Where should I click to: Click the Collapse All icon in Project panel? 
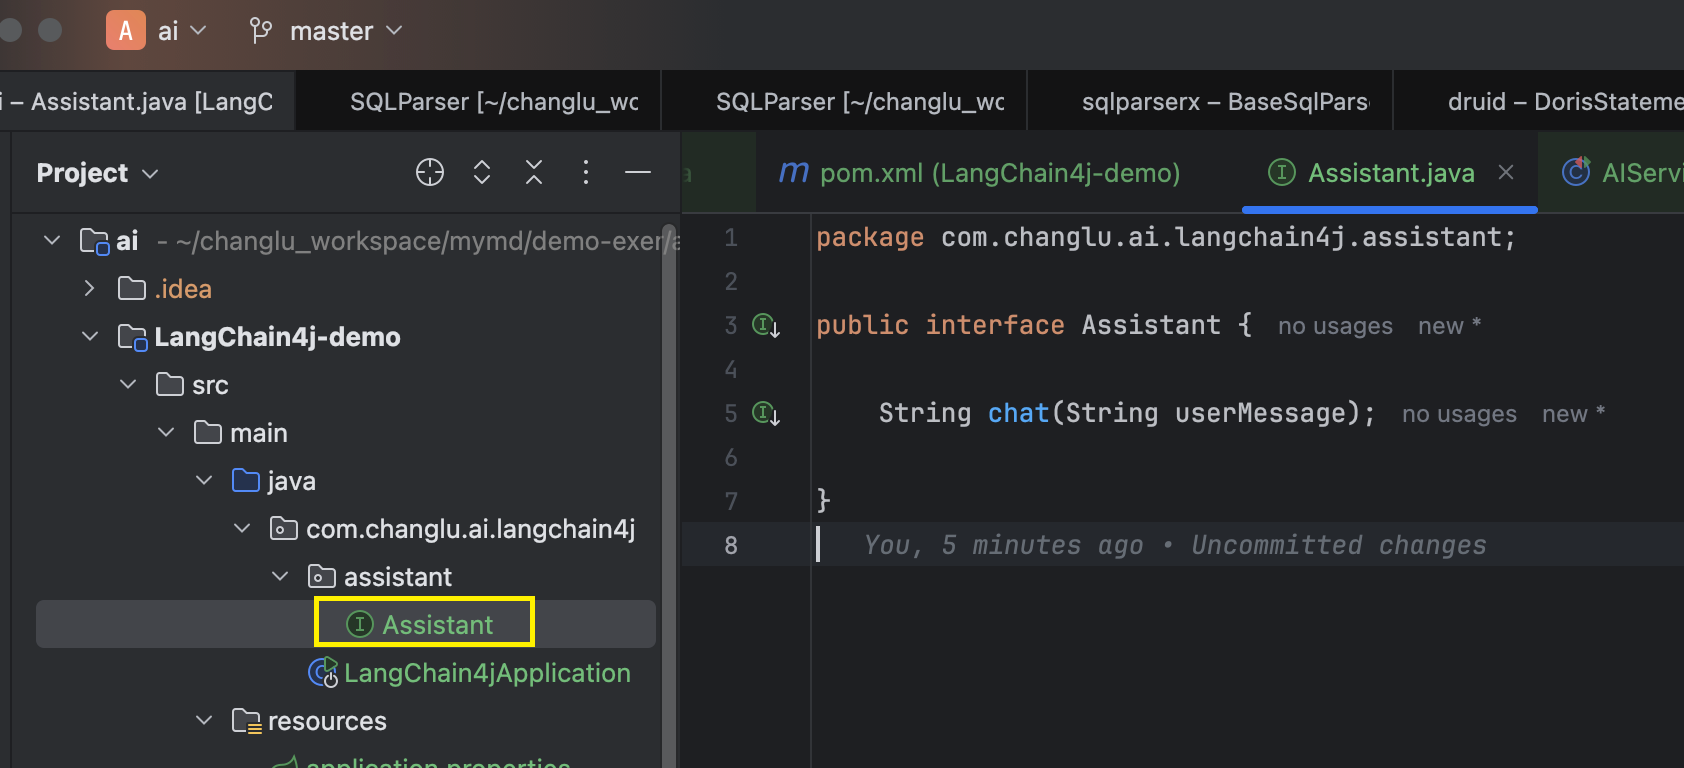pyautogui.click(x=534, y=173)
